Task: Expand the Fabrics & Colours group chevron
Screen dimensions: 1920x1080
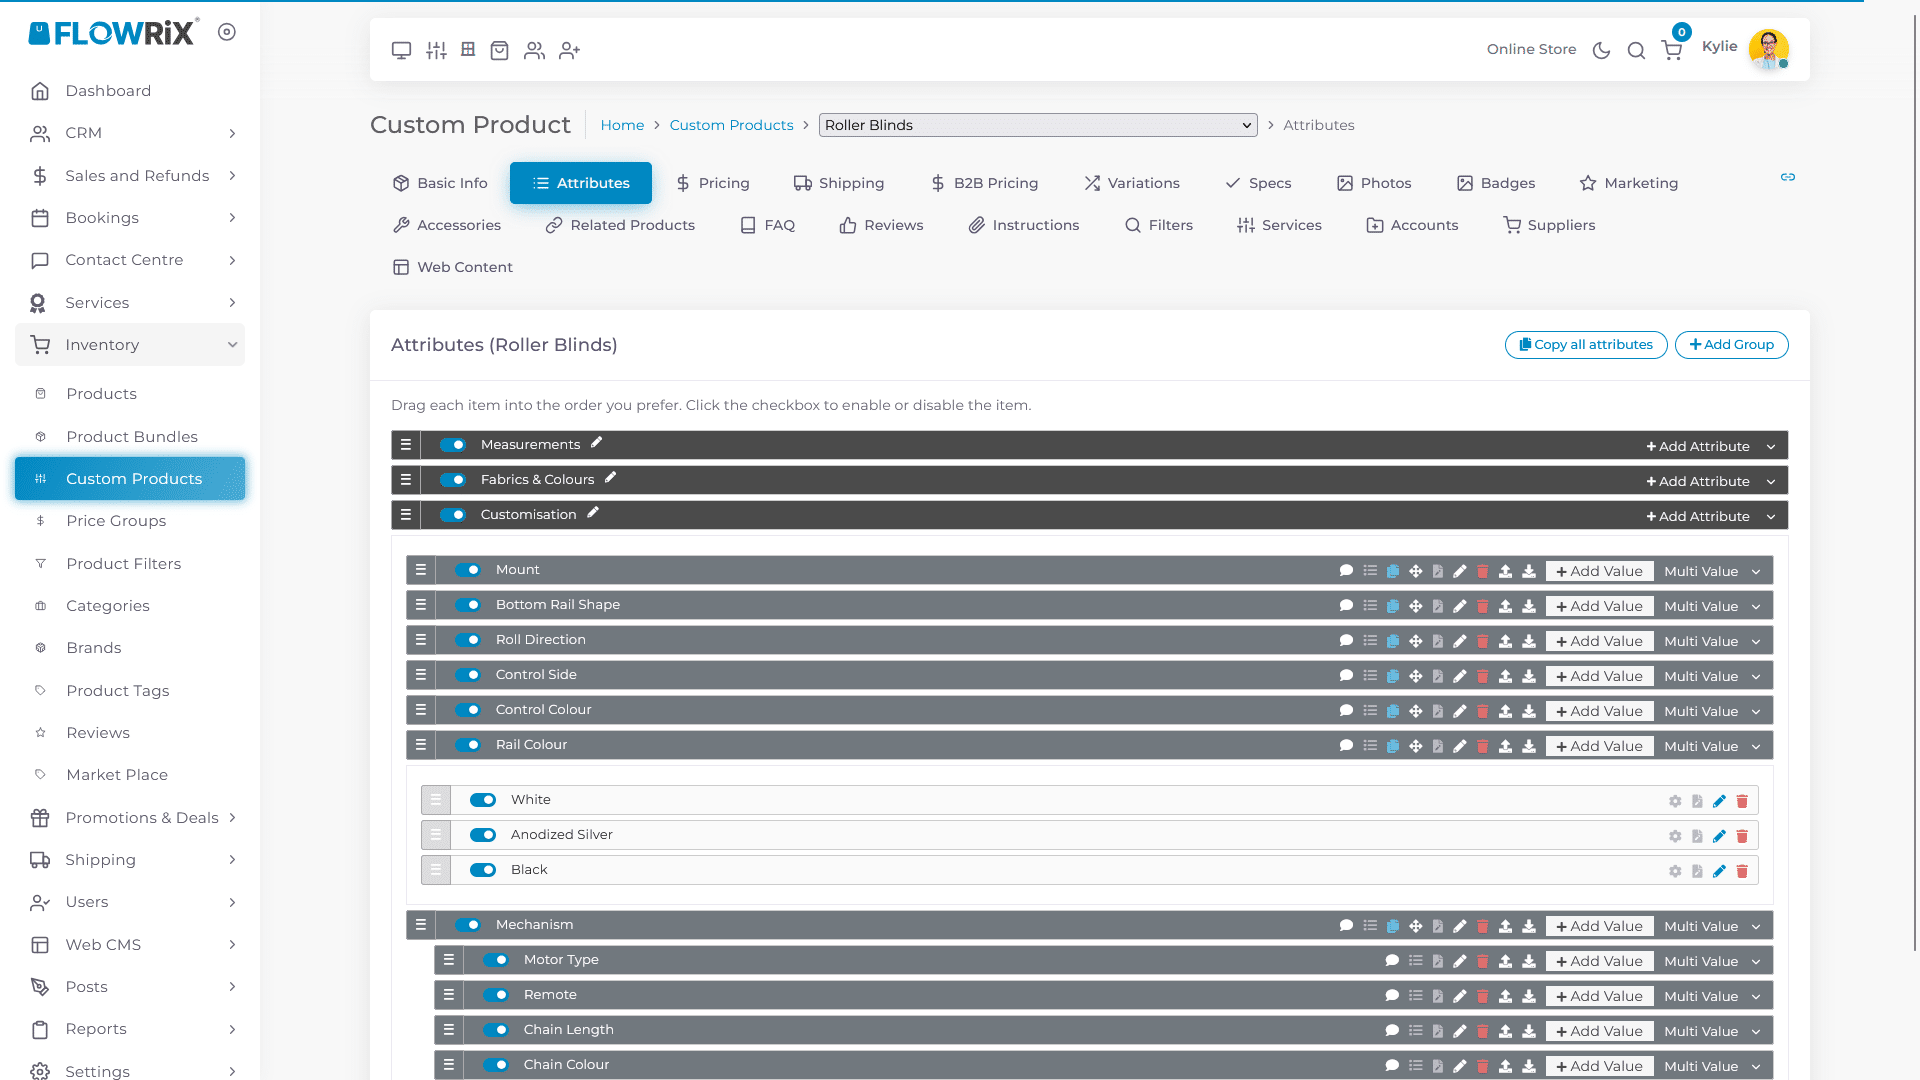Action: (1771, 482)
